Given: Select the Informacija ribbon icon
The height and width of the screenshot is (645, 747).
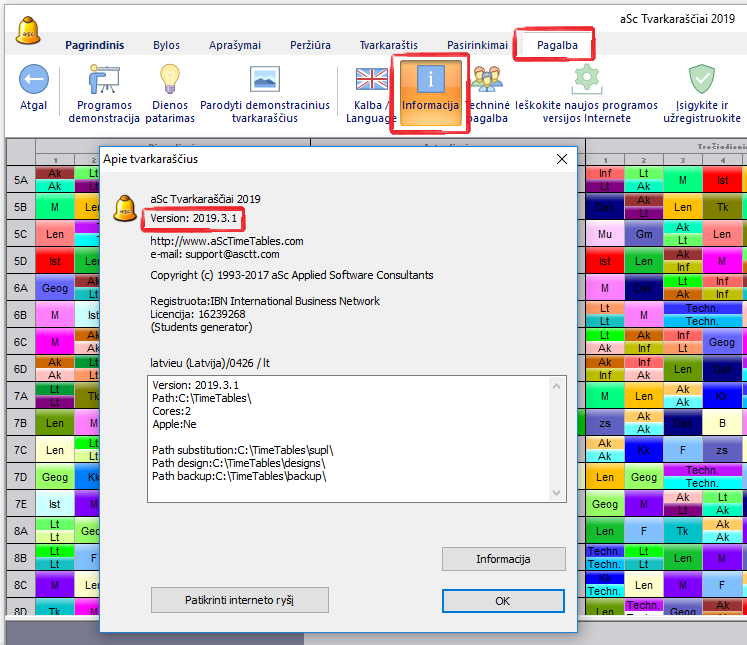Looking at the screenshot, I should click(431, 80).
